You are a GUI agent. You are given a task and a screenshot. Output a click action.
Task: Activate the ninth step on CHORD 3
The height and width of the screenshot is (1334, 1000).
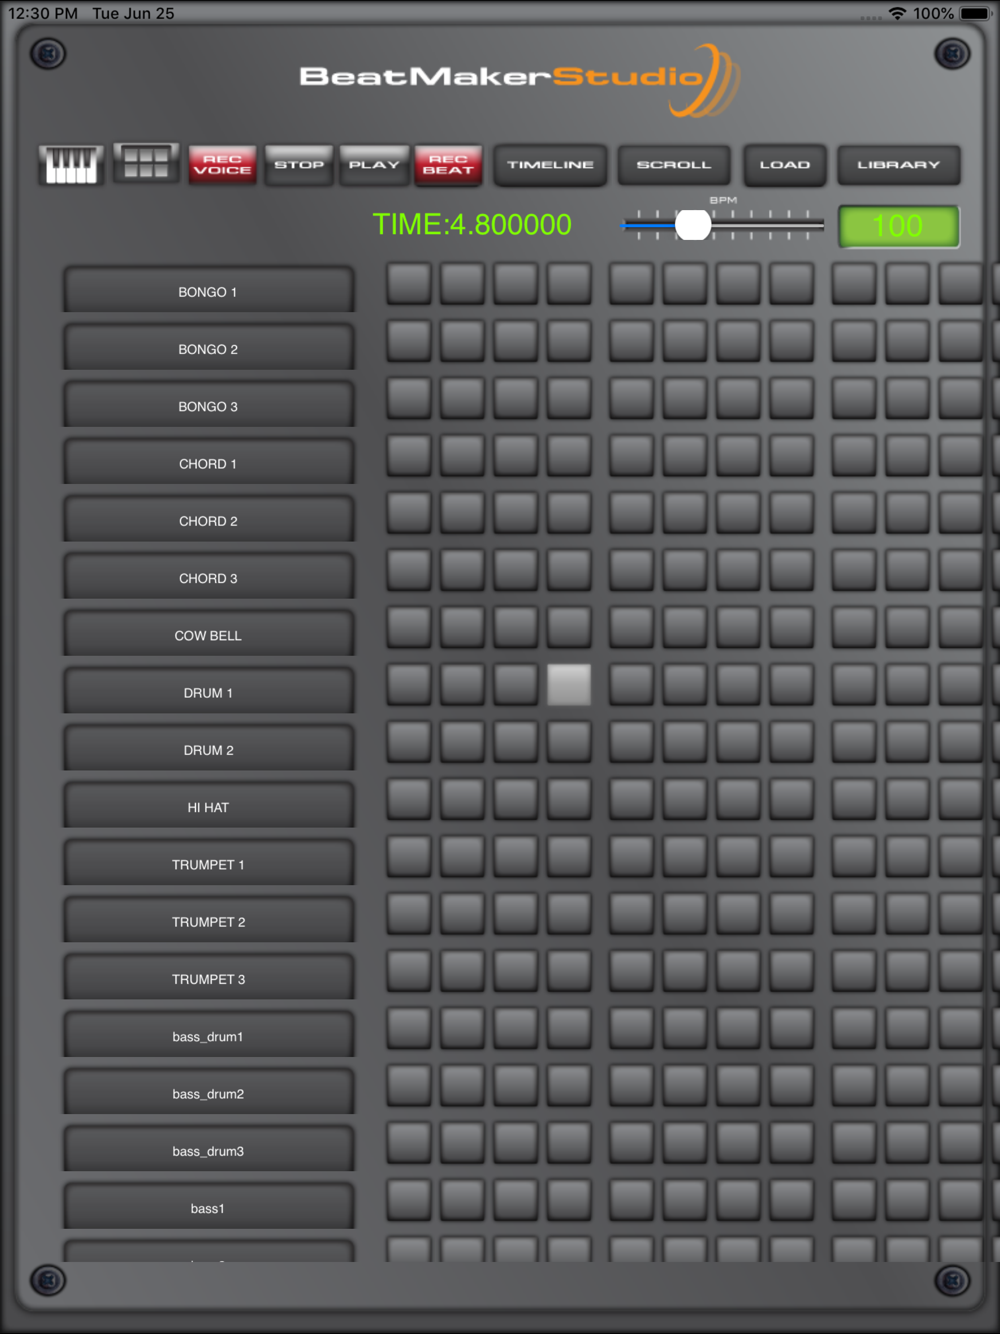tap(854, 570)
